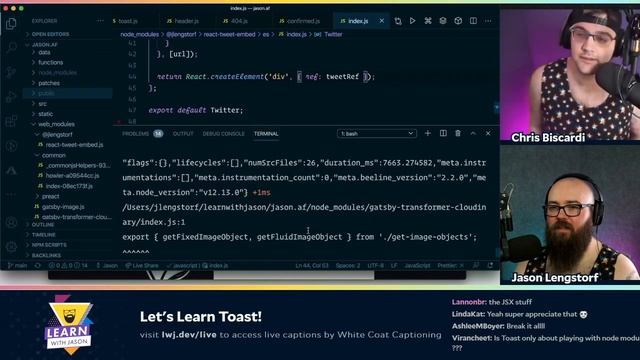Open Explorer more actions ellipsis

tap(100, 21)
